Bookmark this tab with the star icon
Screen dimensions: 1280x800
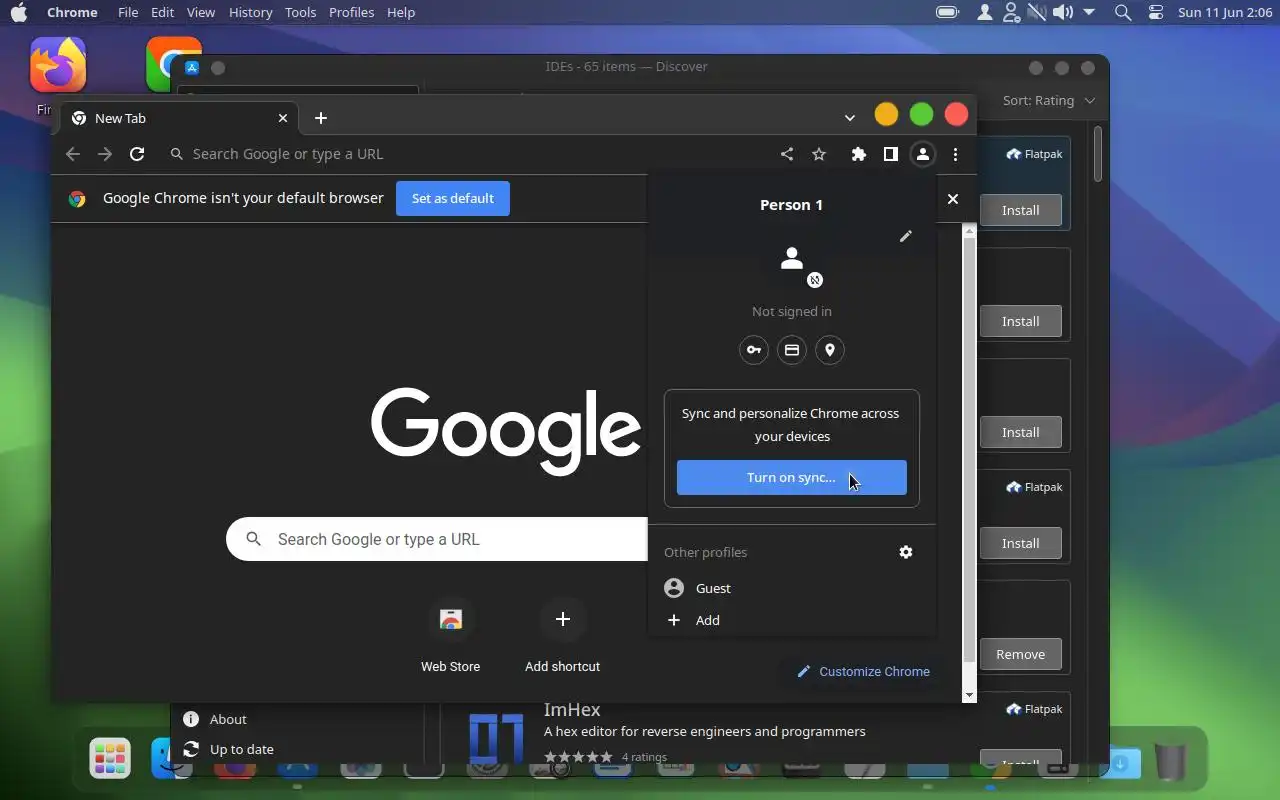click(819, 154)
